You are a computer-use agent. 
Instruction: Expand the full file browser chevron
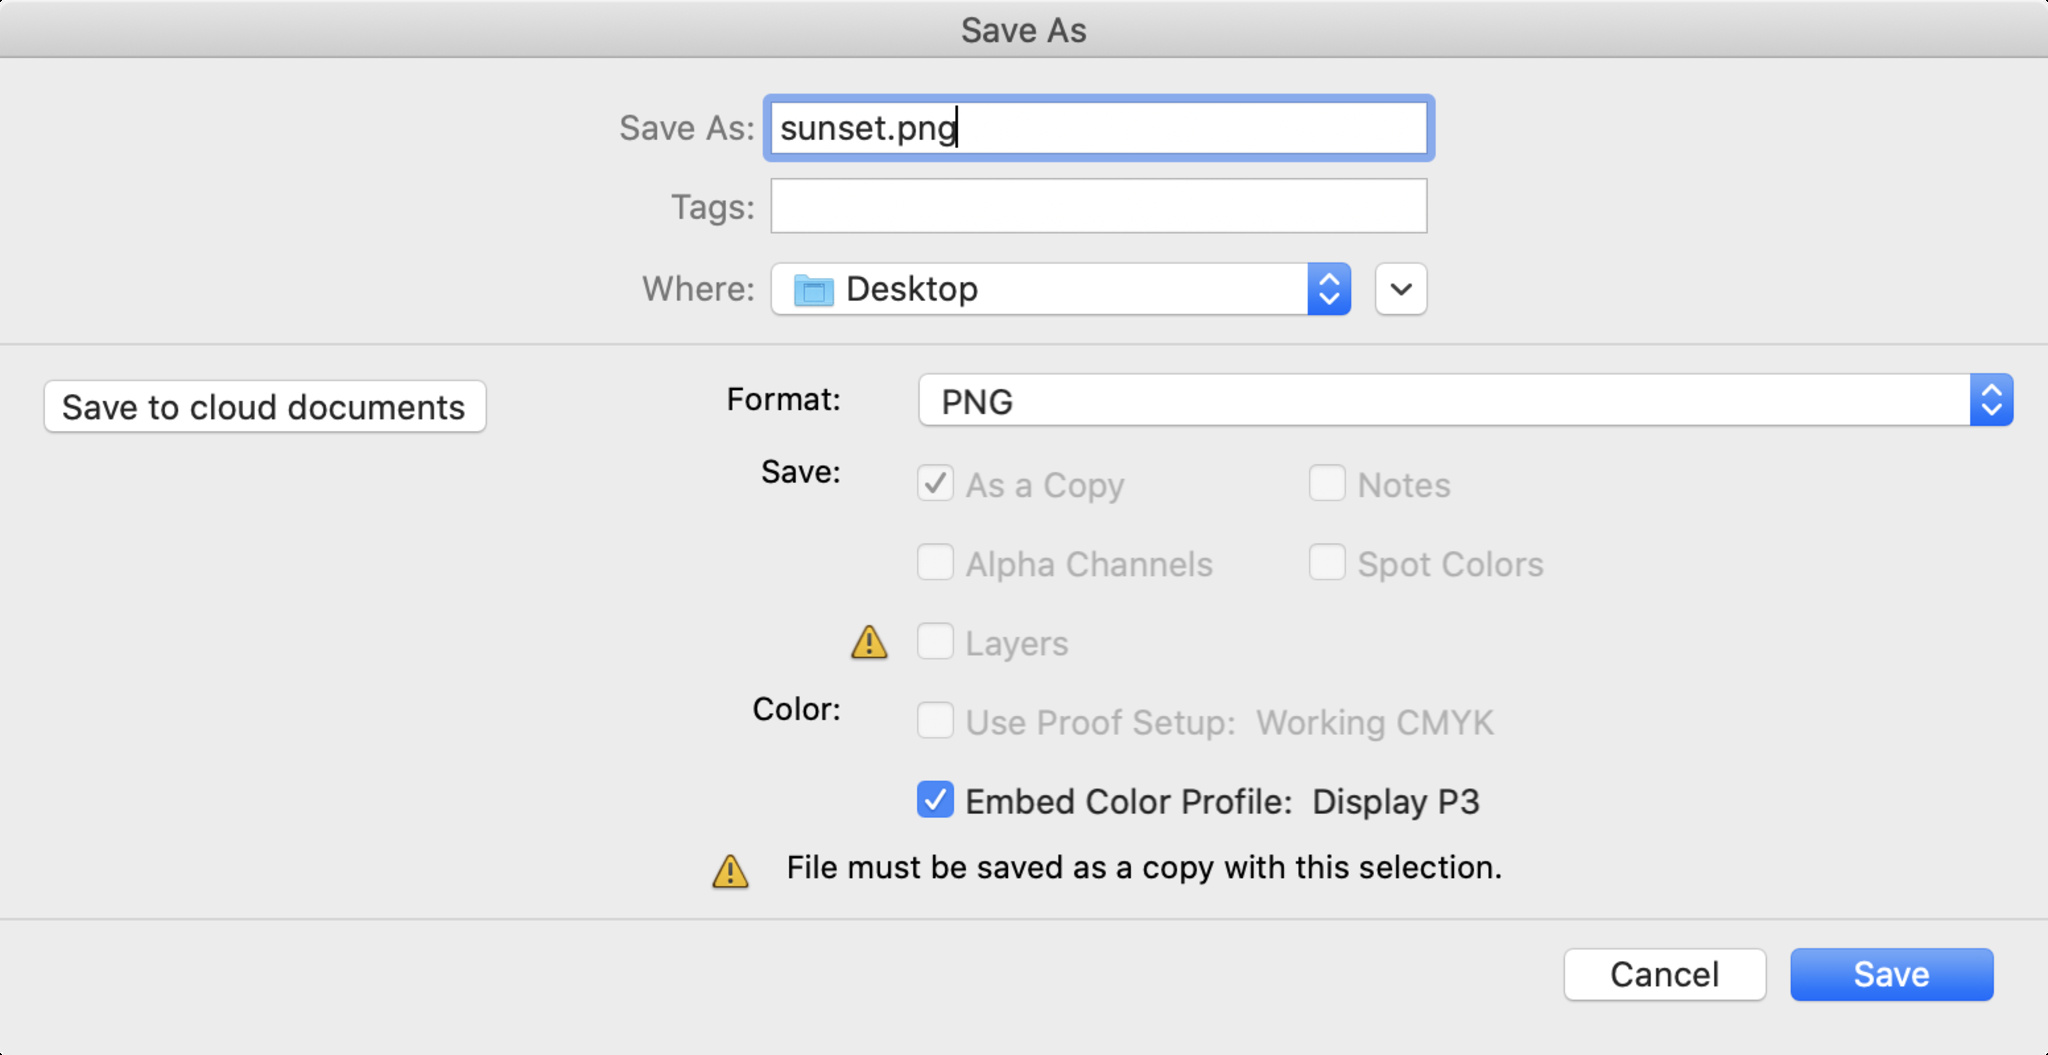tap(1401, 289)
